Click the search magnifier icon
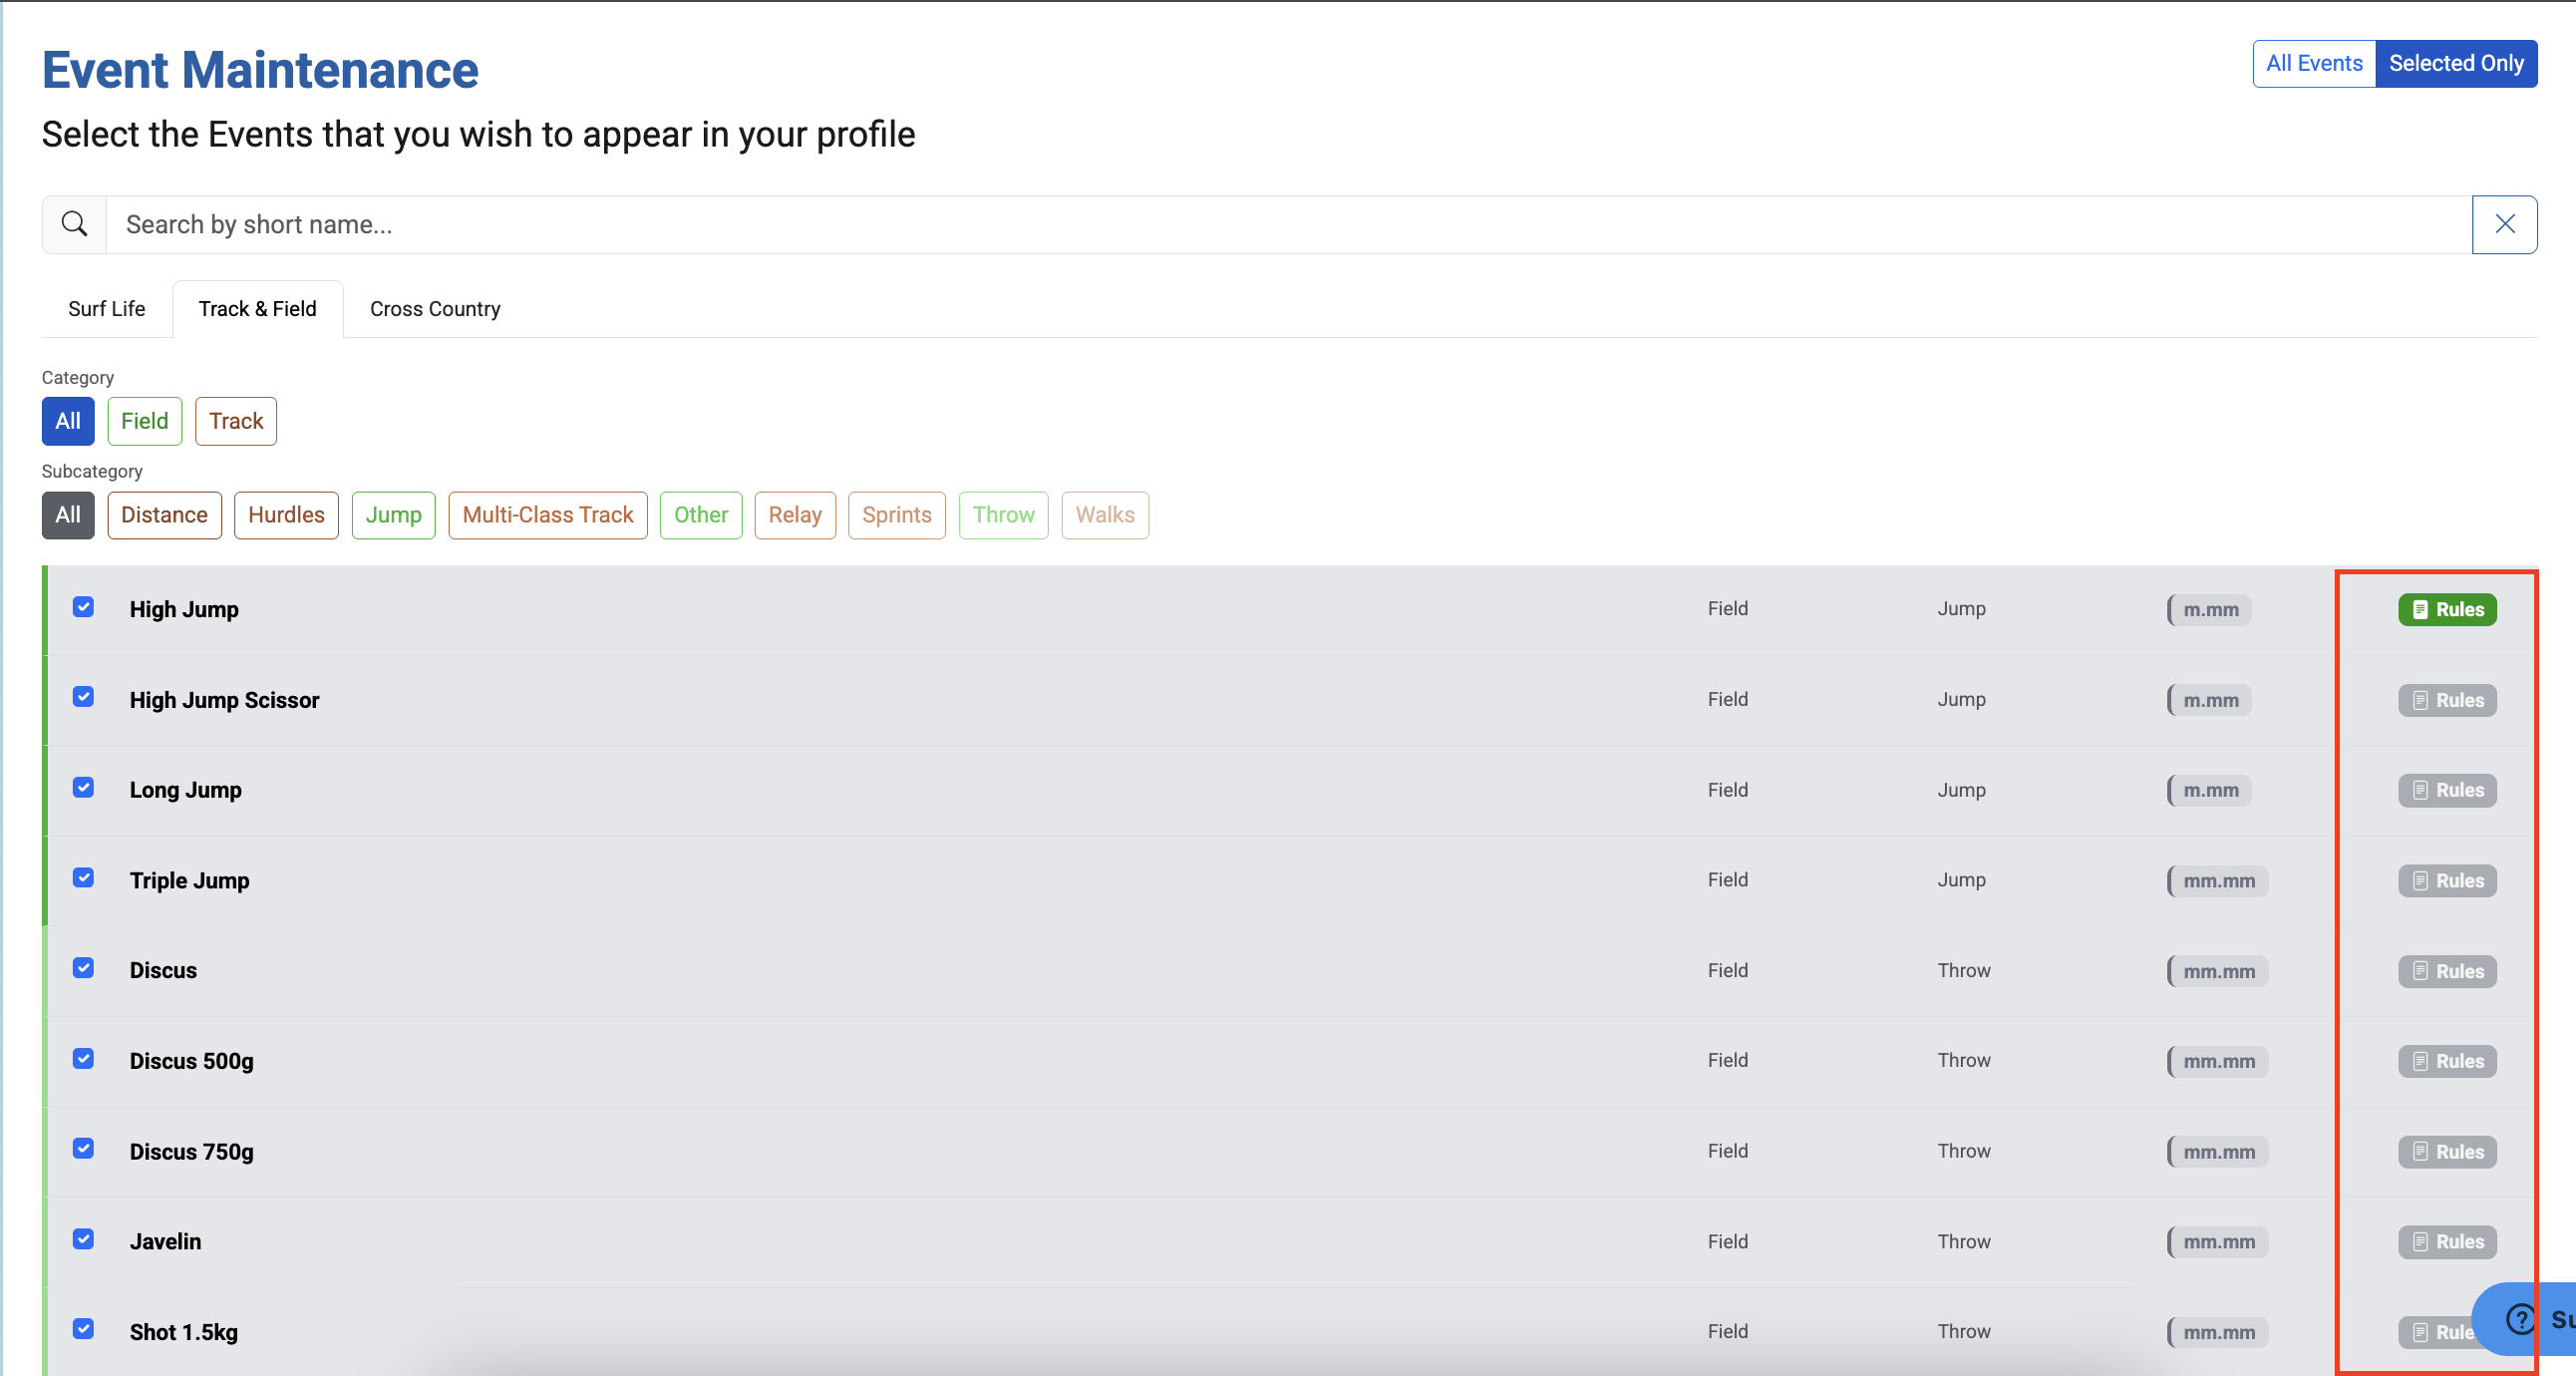The height and width of the screenshot is (1376, 2576). coord(74,224)
